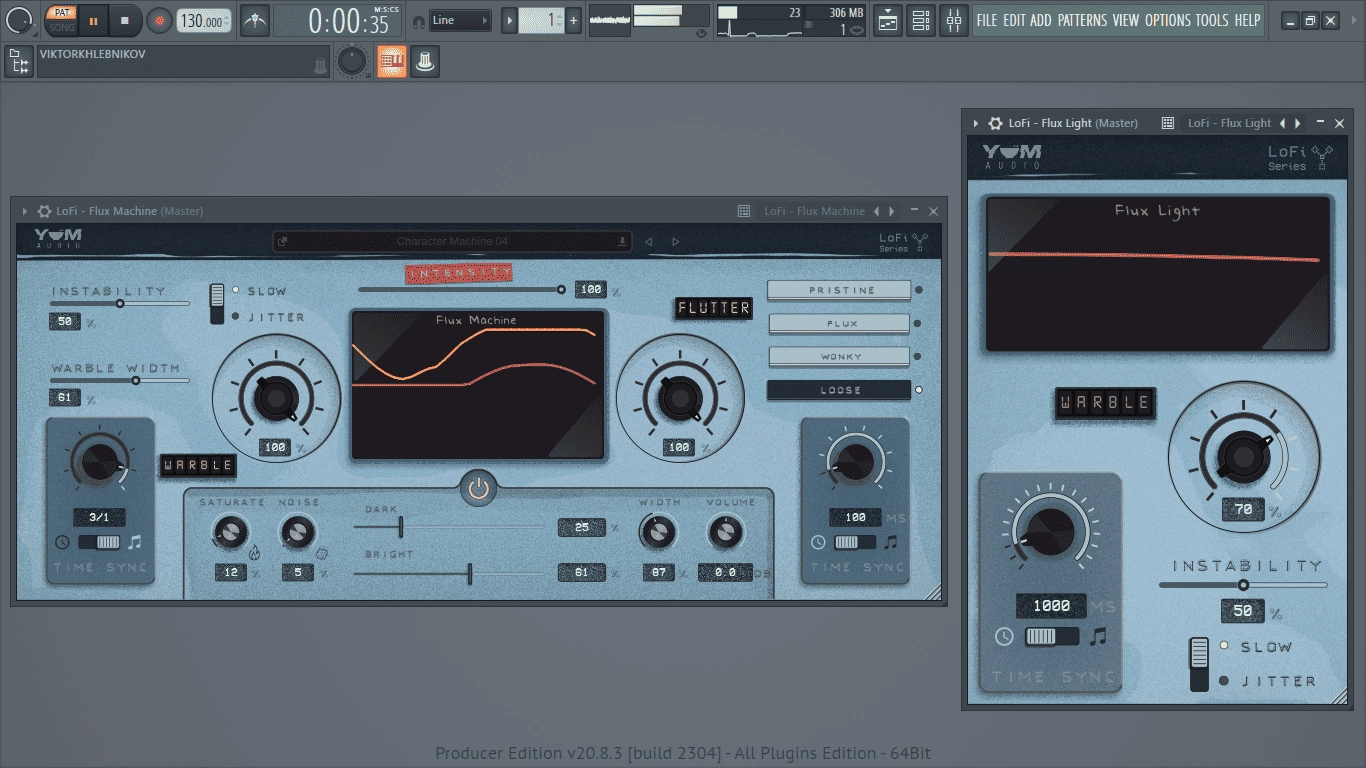The height and width of the screenshot is (768, 1366).
Task: Select FLUX mode button
Action: [x=839, y=324]
